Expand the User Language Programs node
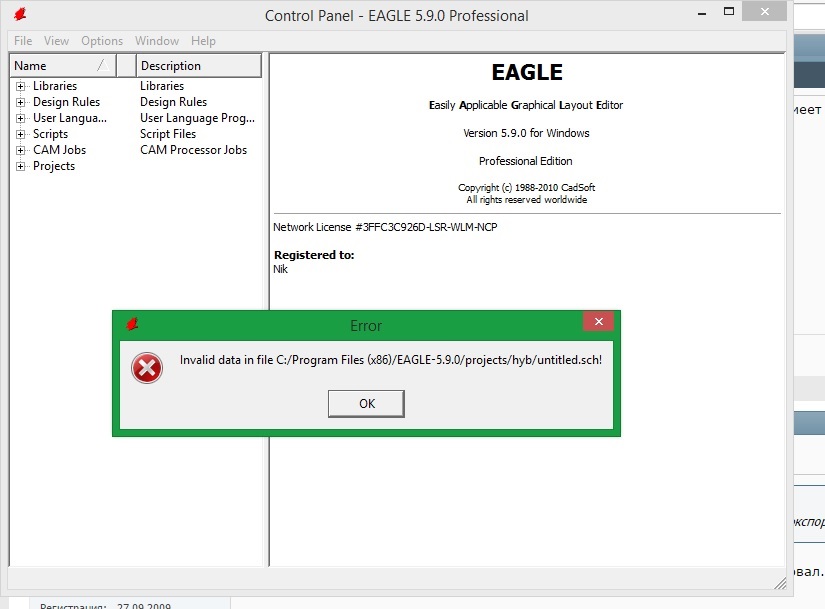This screenshot has height=609, width=825. pos(21,118)
